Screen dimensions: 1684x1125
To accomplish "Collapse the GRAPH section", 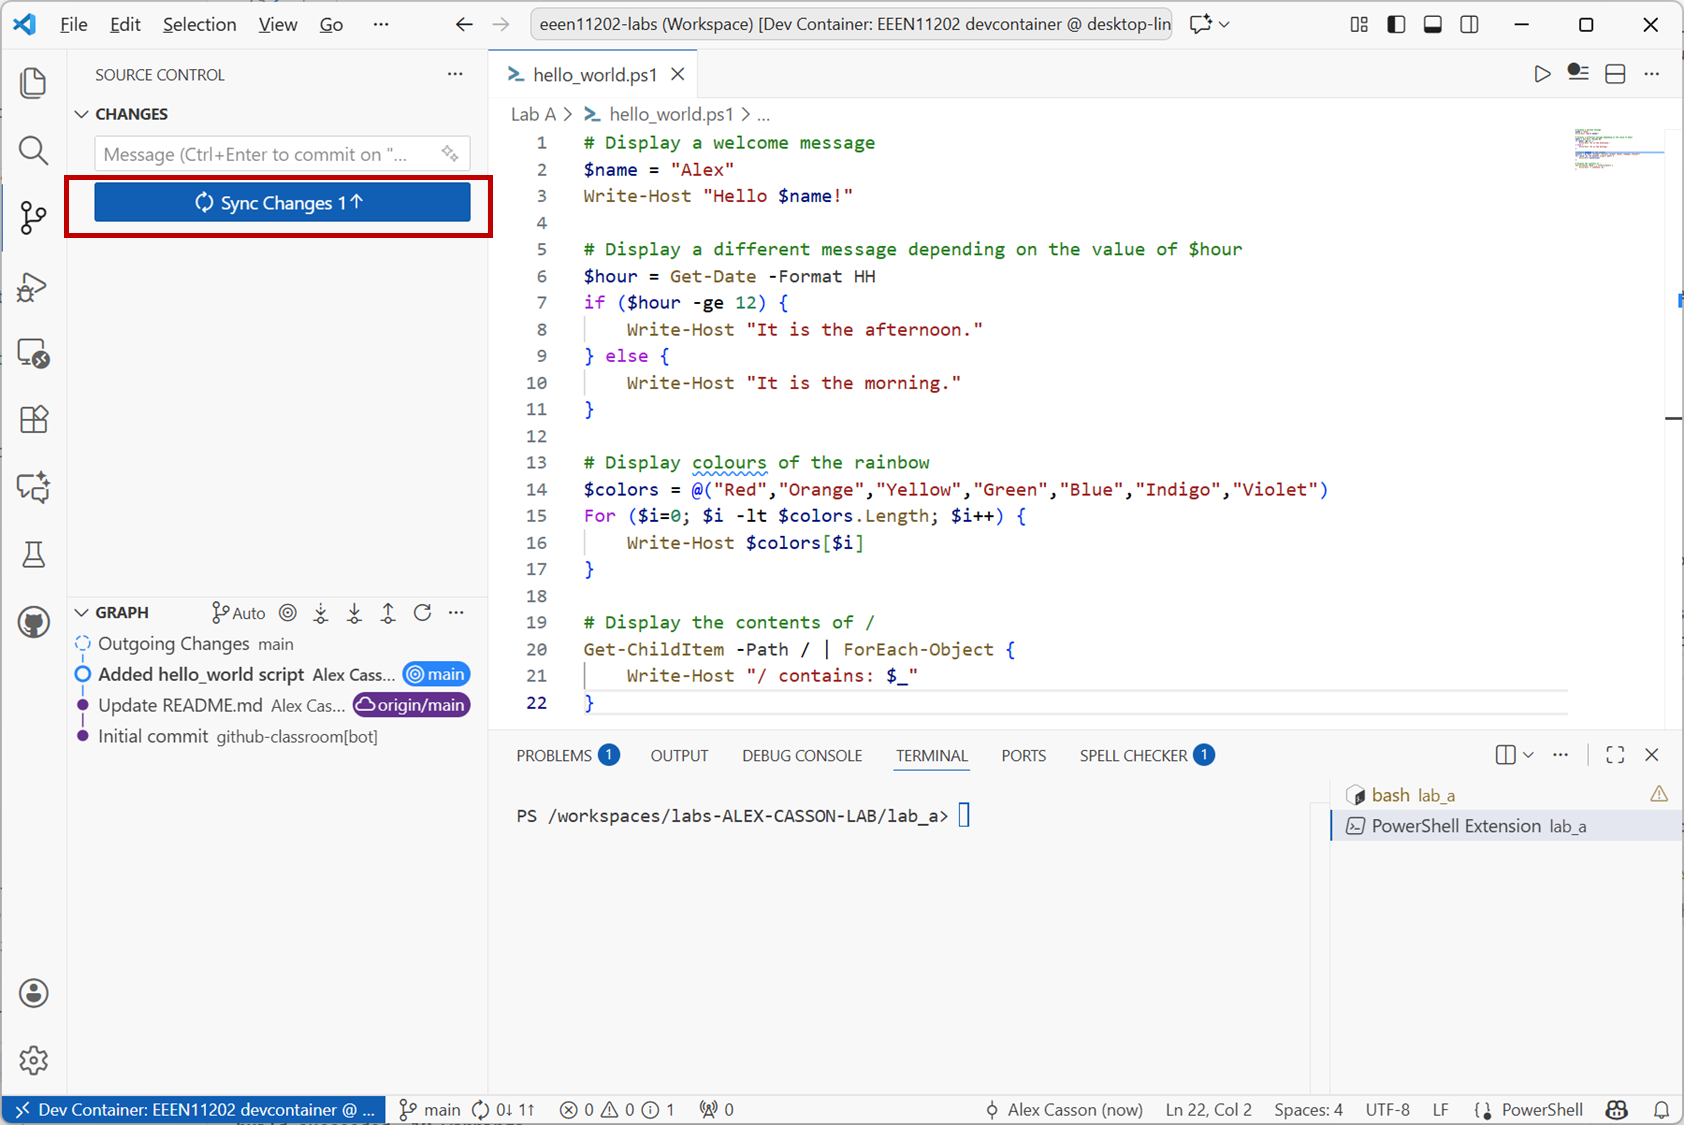I will [x=82, y=613].
